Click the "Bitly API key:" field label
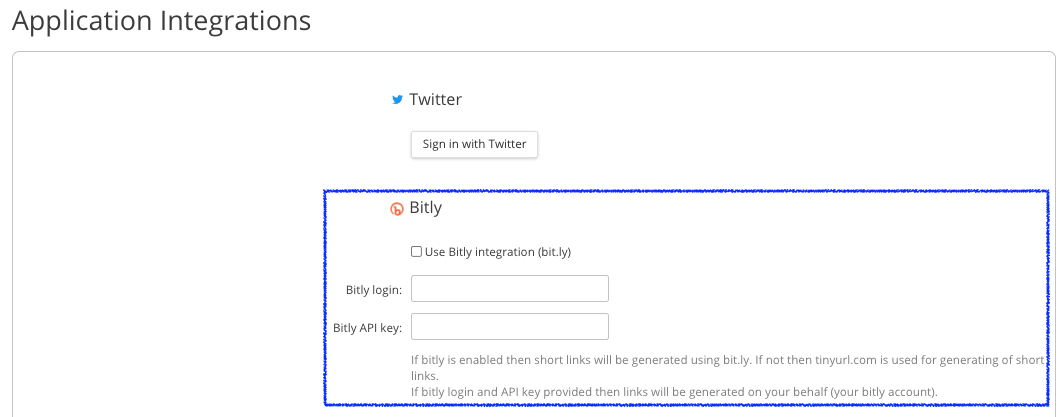Viewport: 1061px width, 417px height. pyautogui.click(x=367, y=328)
